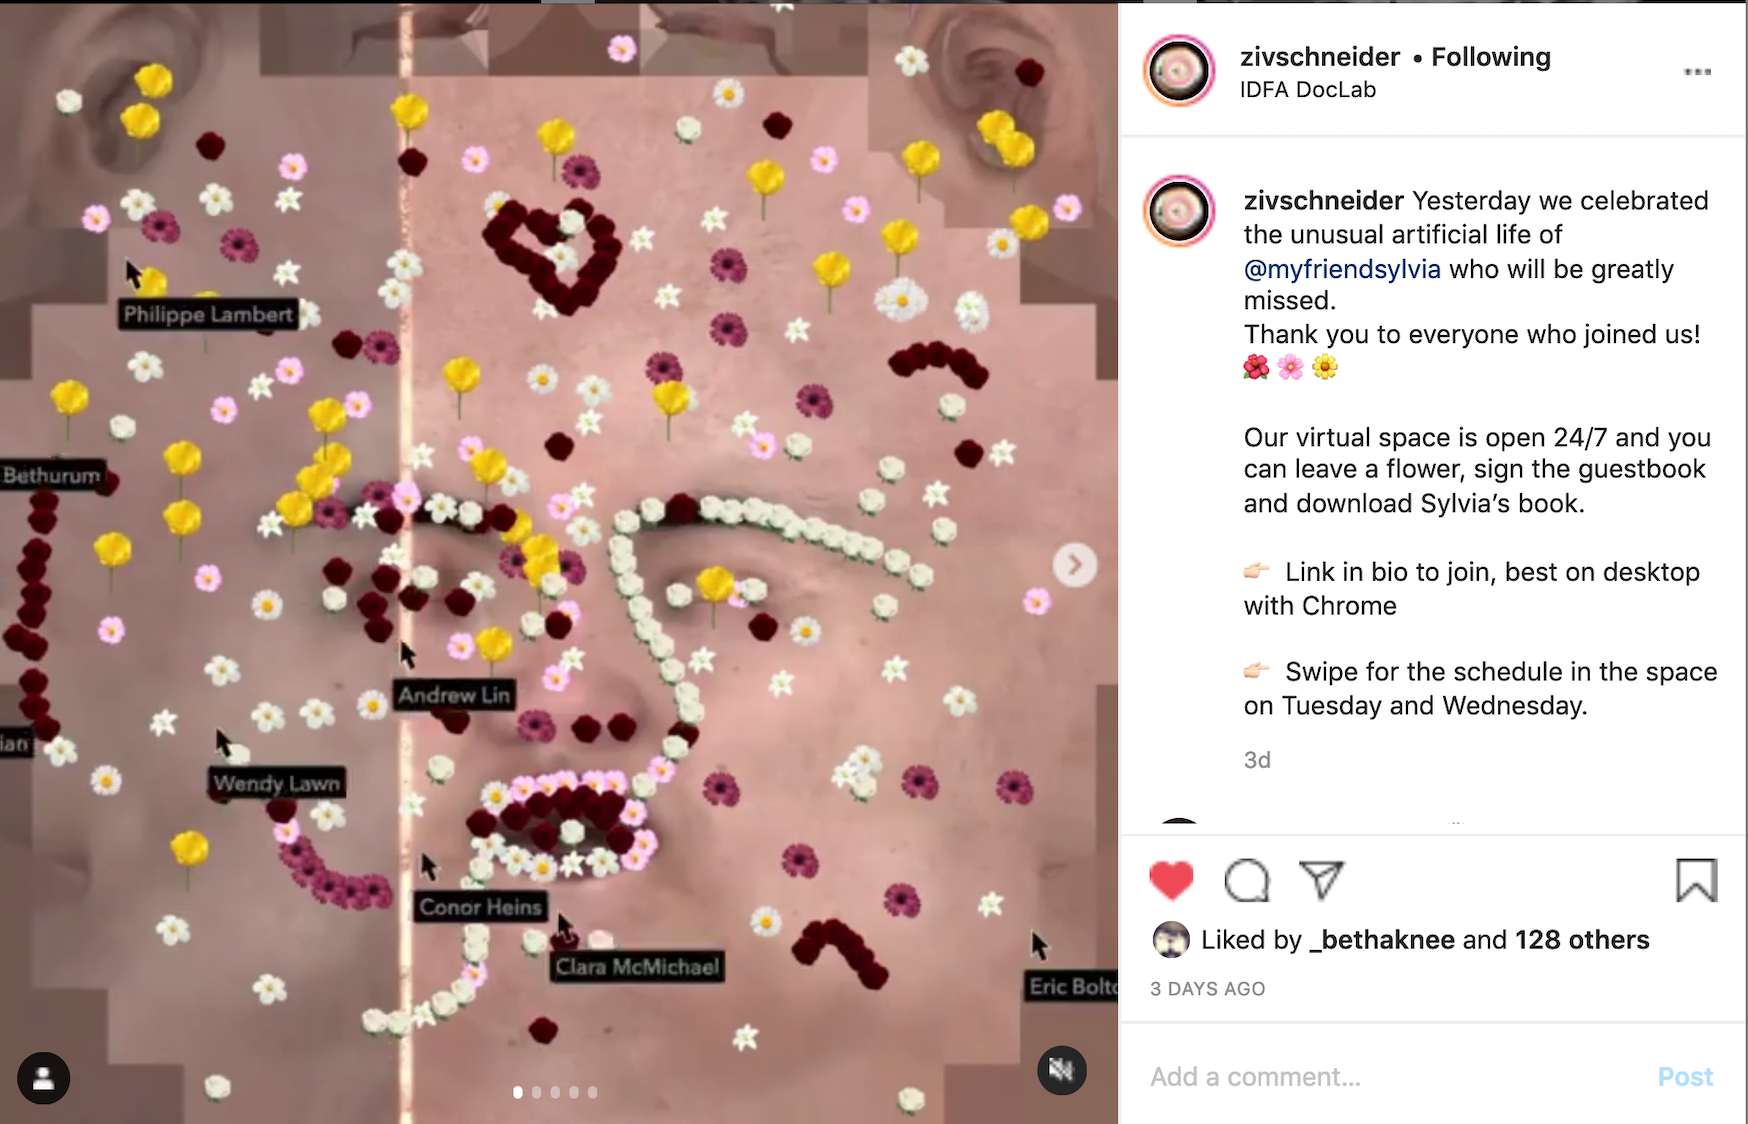Open the _bethaknee username link
The height and width of the screenshot is (1124, 1748).
tap(1388, 940)
